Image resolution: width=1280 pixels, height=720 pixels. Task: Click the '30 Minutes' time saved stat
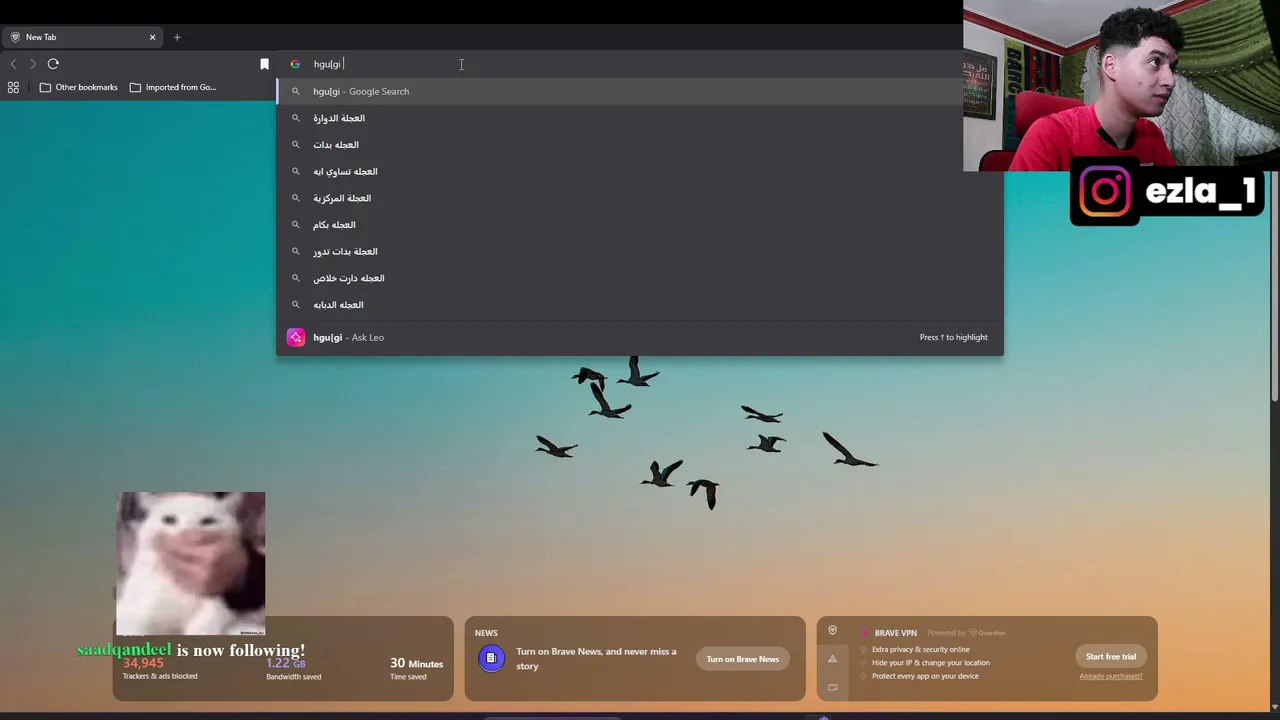416,663
